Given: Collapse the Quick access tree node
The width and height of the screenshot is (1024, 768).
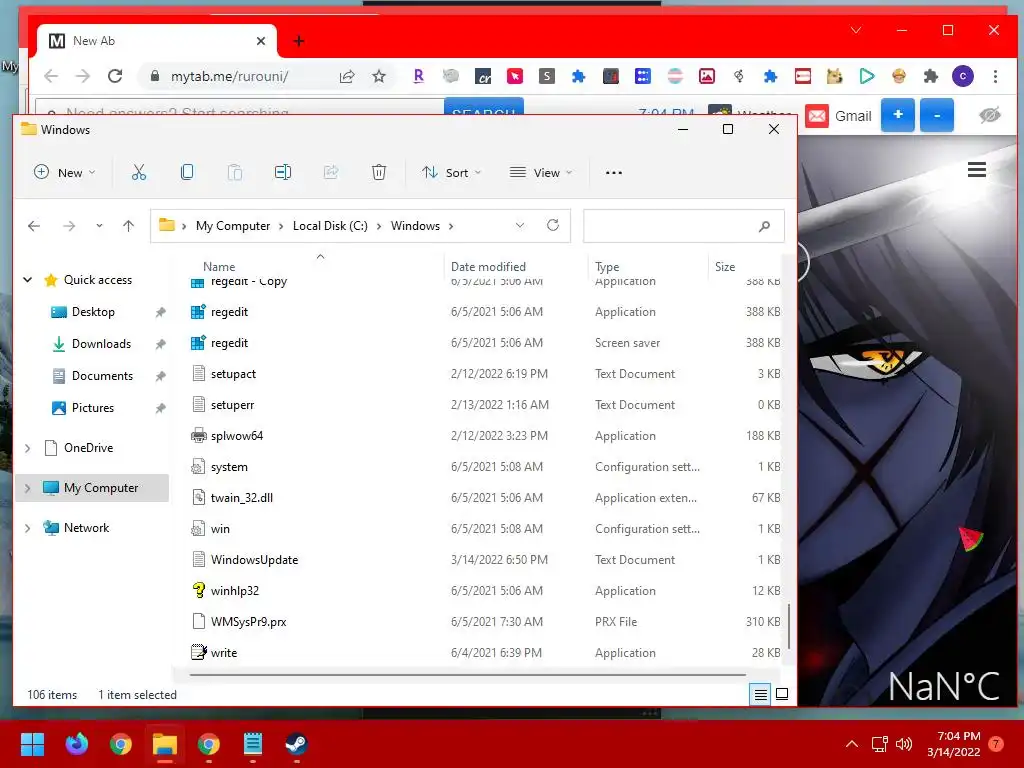Looking at the screenshot, I should pyautogui.click(x=27, y=280).
